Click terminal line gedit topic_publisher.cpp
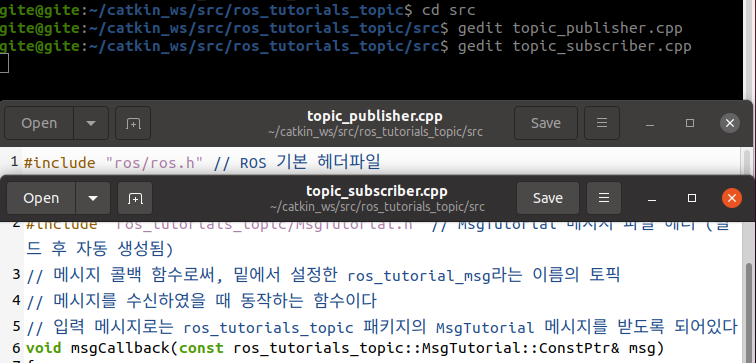 point(341,28)
